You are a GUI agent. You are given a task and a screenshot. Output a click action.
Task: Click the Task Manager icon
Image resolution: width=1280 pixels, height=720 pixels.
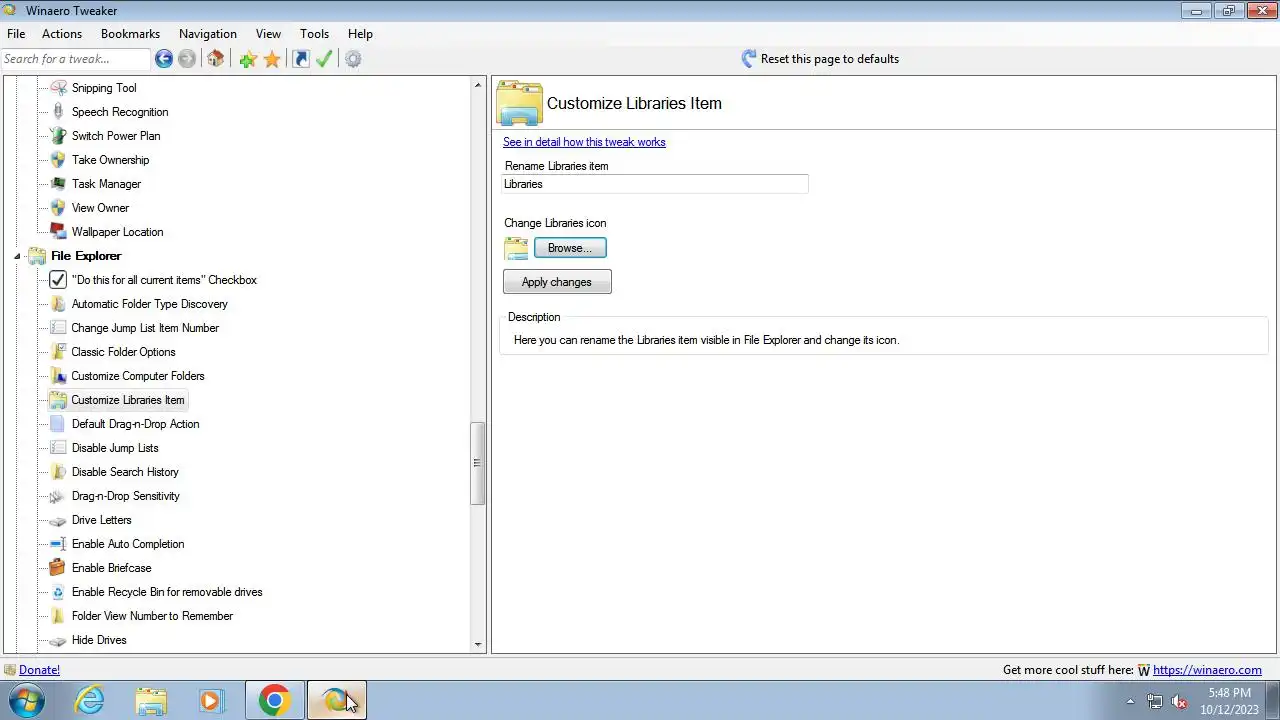tap(58, 184)
